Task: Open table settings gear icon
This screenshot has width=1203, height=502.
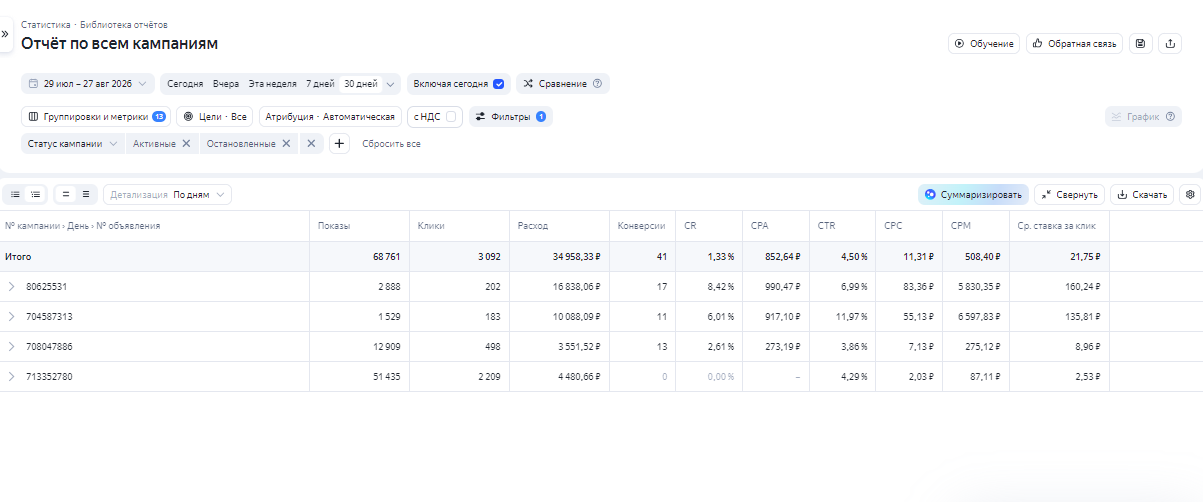Action: coord(1190,194)
